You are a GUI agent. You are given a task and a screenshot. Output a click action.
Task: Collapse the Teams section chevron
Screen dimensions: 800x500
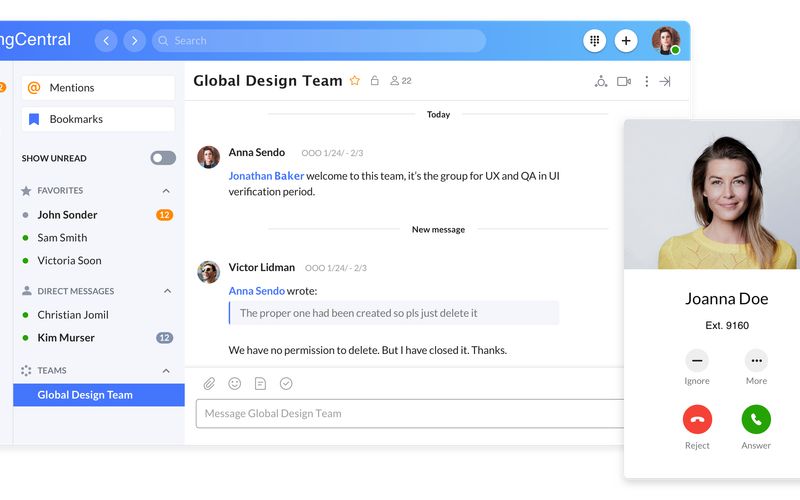tap(166, 371)
